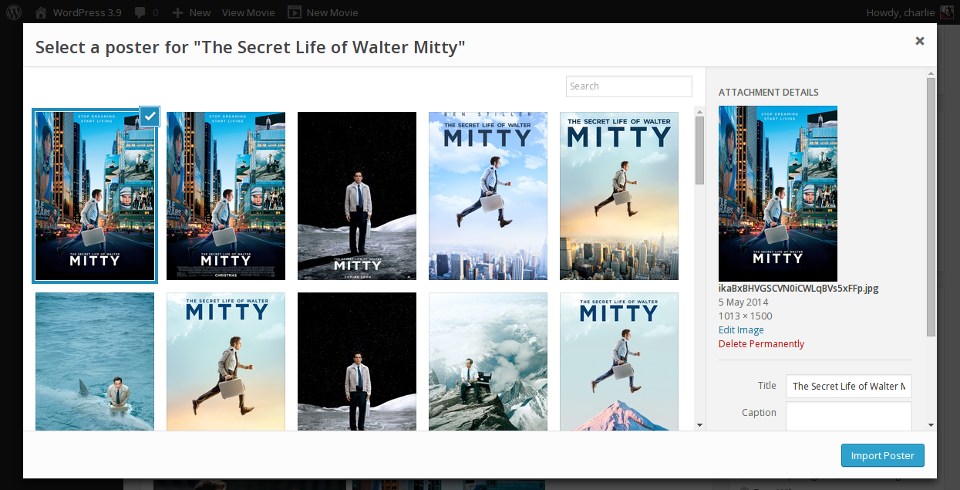Uncheck the selected Times Square poster checkmark
The width and height of the screenshot is (960, 490).
coord(148,116)
